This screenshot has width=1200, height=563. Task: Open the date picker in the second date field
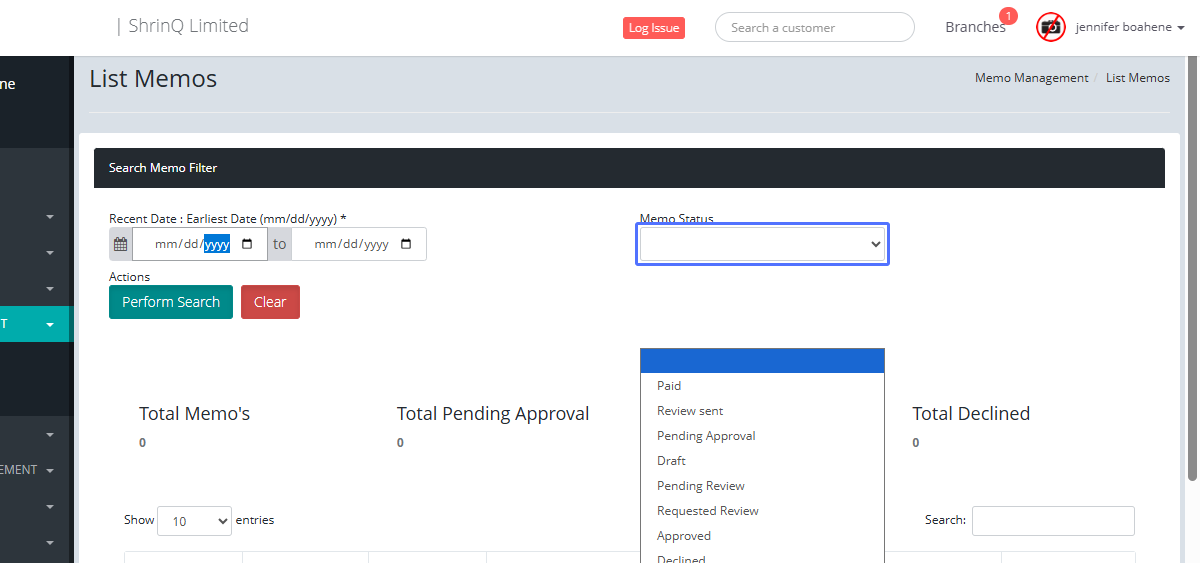406,244
